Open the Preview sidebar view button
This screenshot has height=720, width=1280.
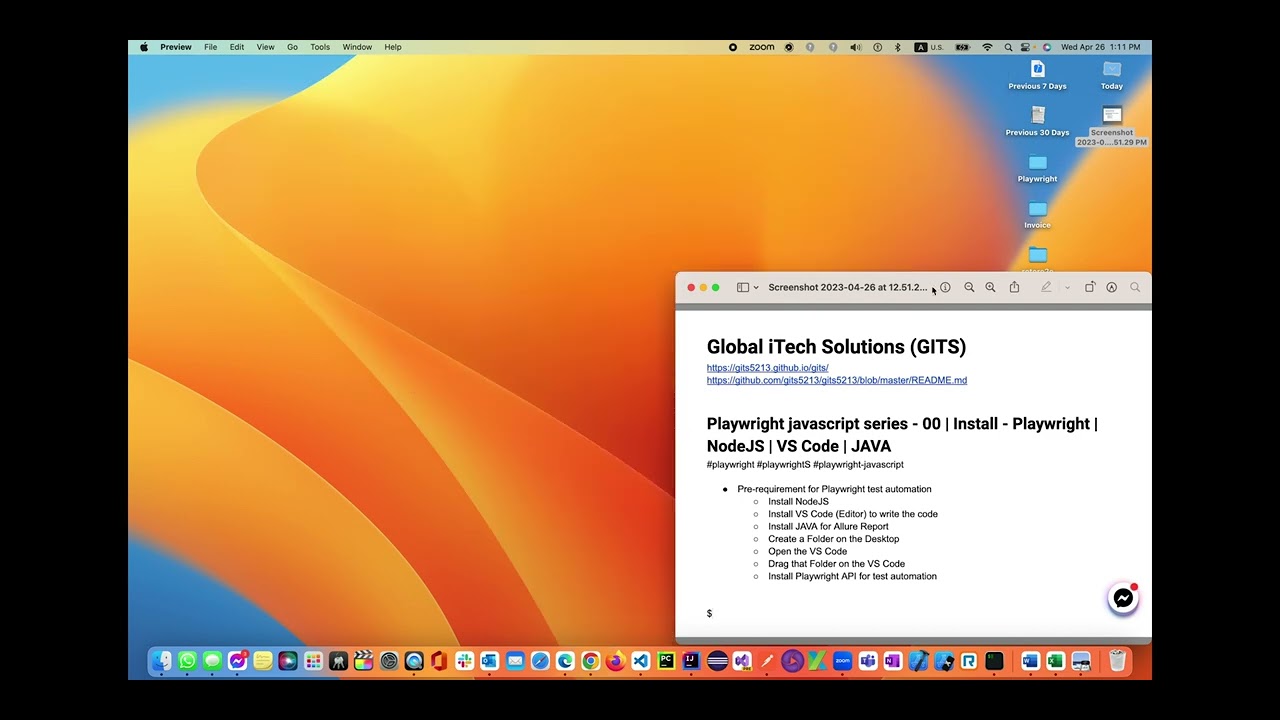click(743, 287)
